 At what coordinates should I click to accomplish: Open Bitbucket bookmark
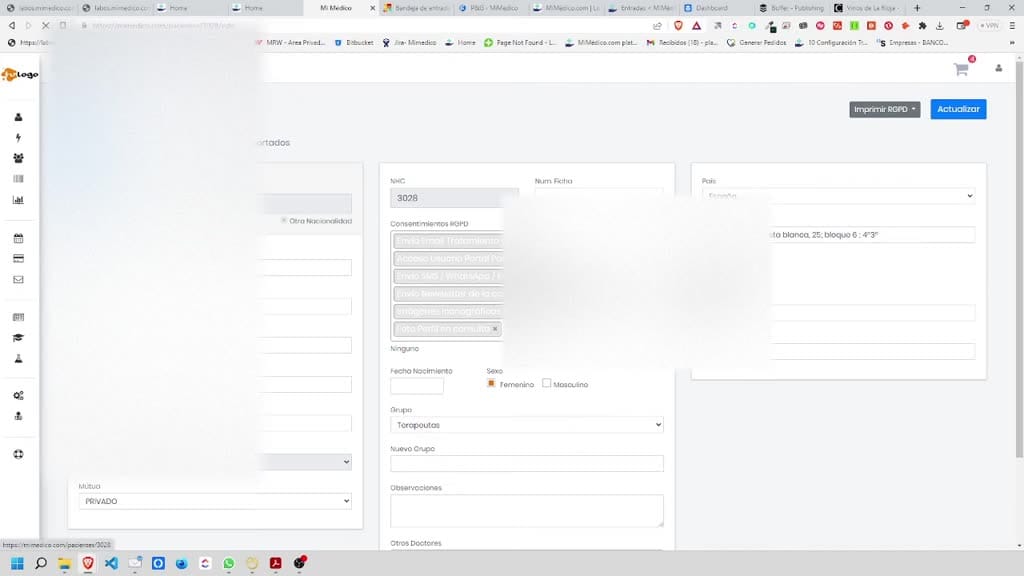pos(354,42)
